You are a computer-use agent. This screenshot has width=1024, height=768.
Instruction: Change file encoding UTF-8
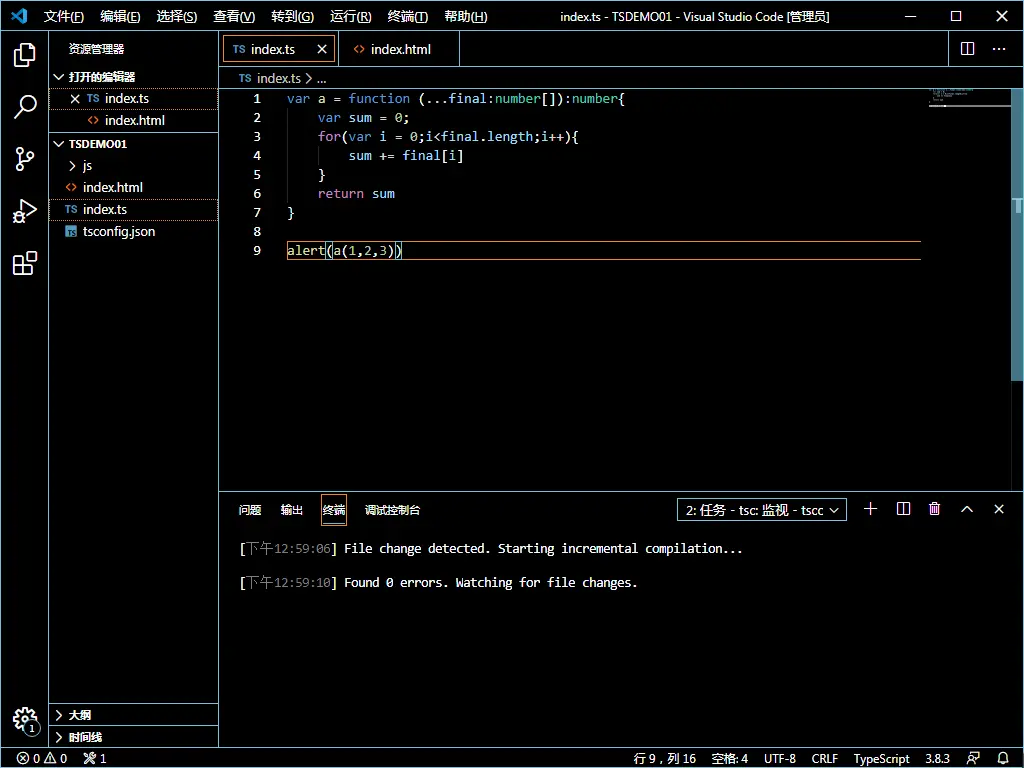[780, 758]
